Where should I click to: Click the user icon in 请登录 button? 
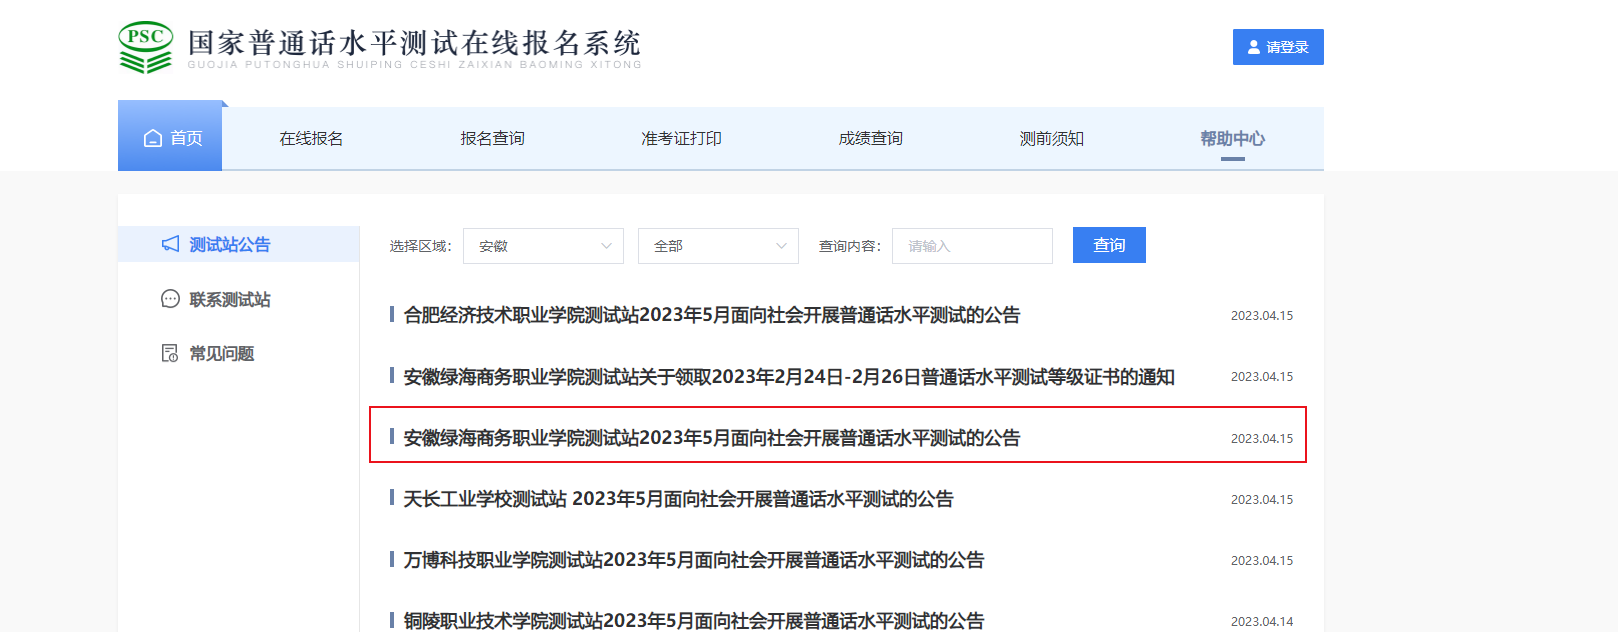click(x=1254, y=47)
